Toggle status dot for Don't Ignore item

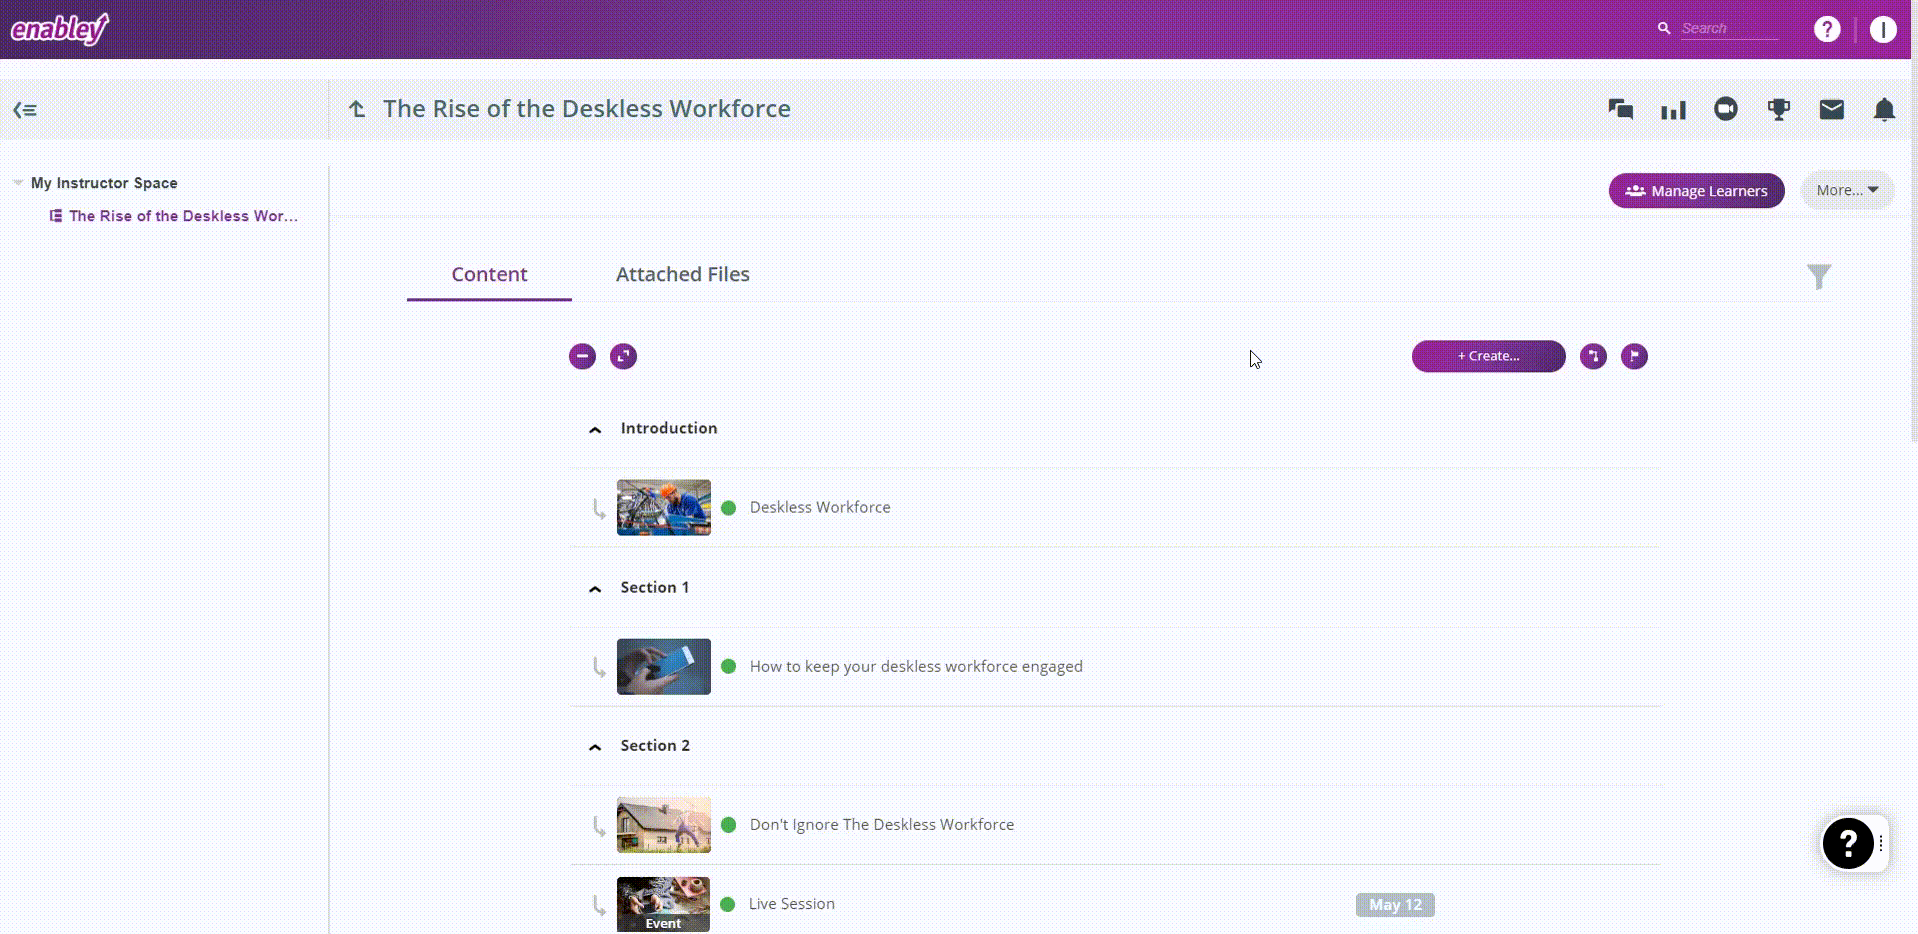click(x=729, y=825)
